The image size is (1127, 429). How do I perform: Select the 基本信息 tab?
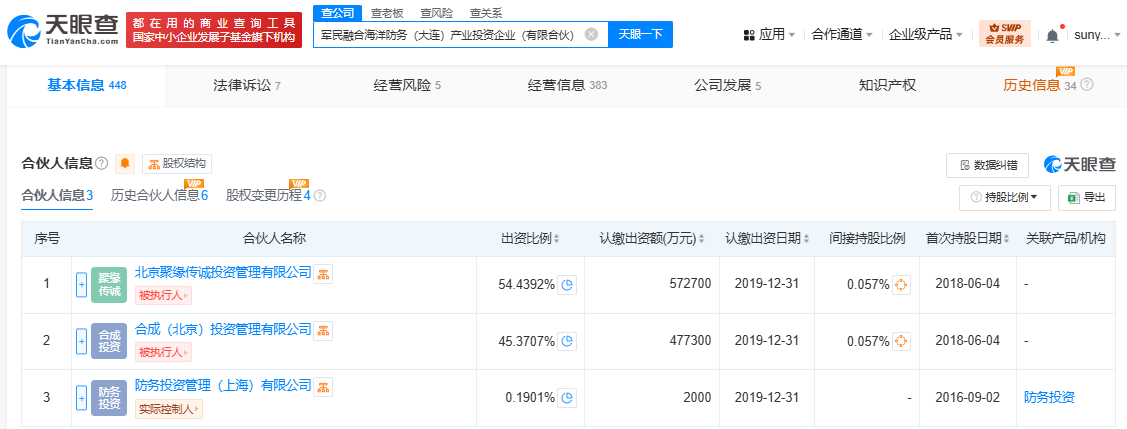click(x=87, y=86)
